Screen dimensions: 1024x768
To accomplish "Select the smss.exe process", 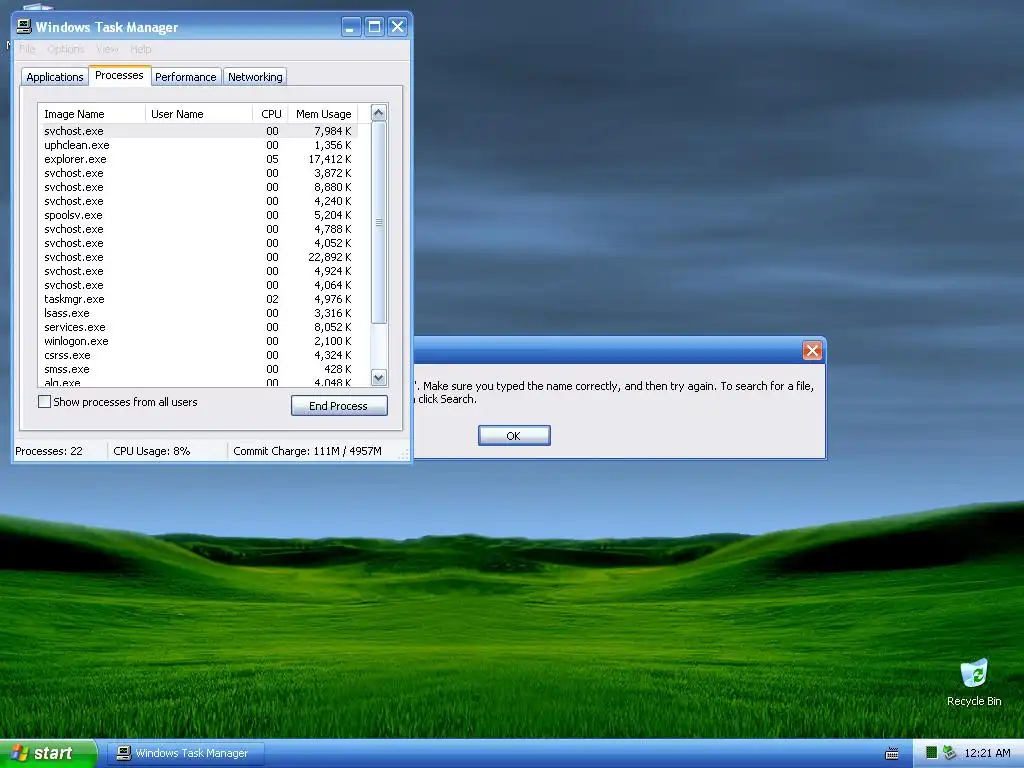I will pyautogui.click(x=198, y=369).
